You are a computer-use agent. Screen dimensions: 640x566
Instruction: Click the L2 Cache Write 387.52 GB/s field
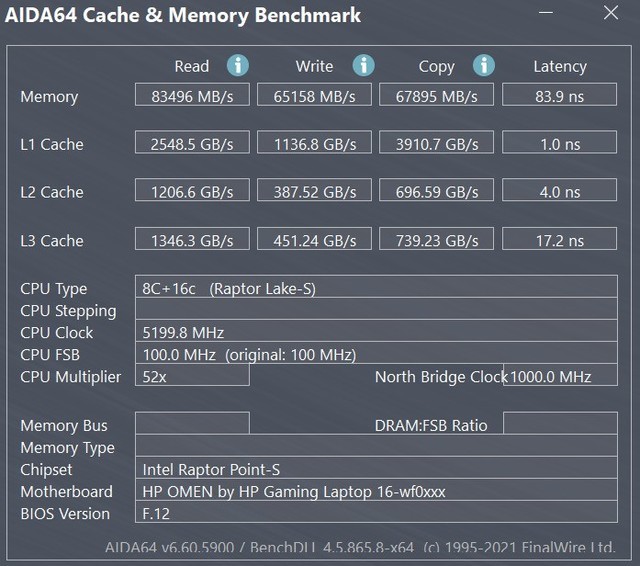click(x=314, y=192)
